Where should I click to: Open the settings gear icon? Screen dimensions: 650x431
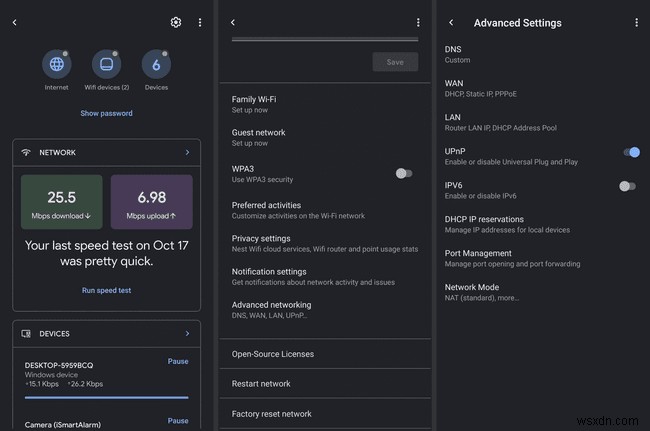point(176,22)
